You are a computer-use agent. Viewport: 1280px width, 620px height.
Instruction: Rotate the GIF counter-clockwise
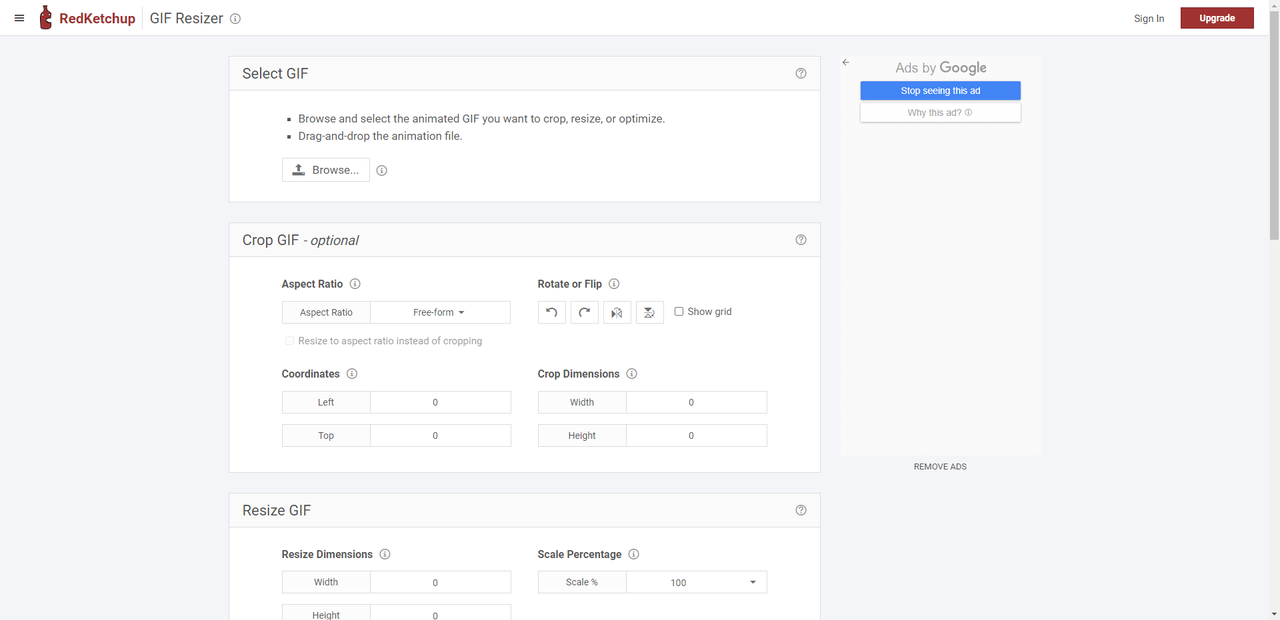tap(551, 312)
